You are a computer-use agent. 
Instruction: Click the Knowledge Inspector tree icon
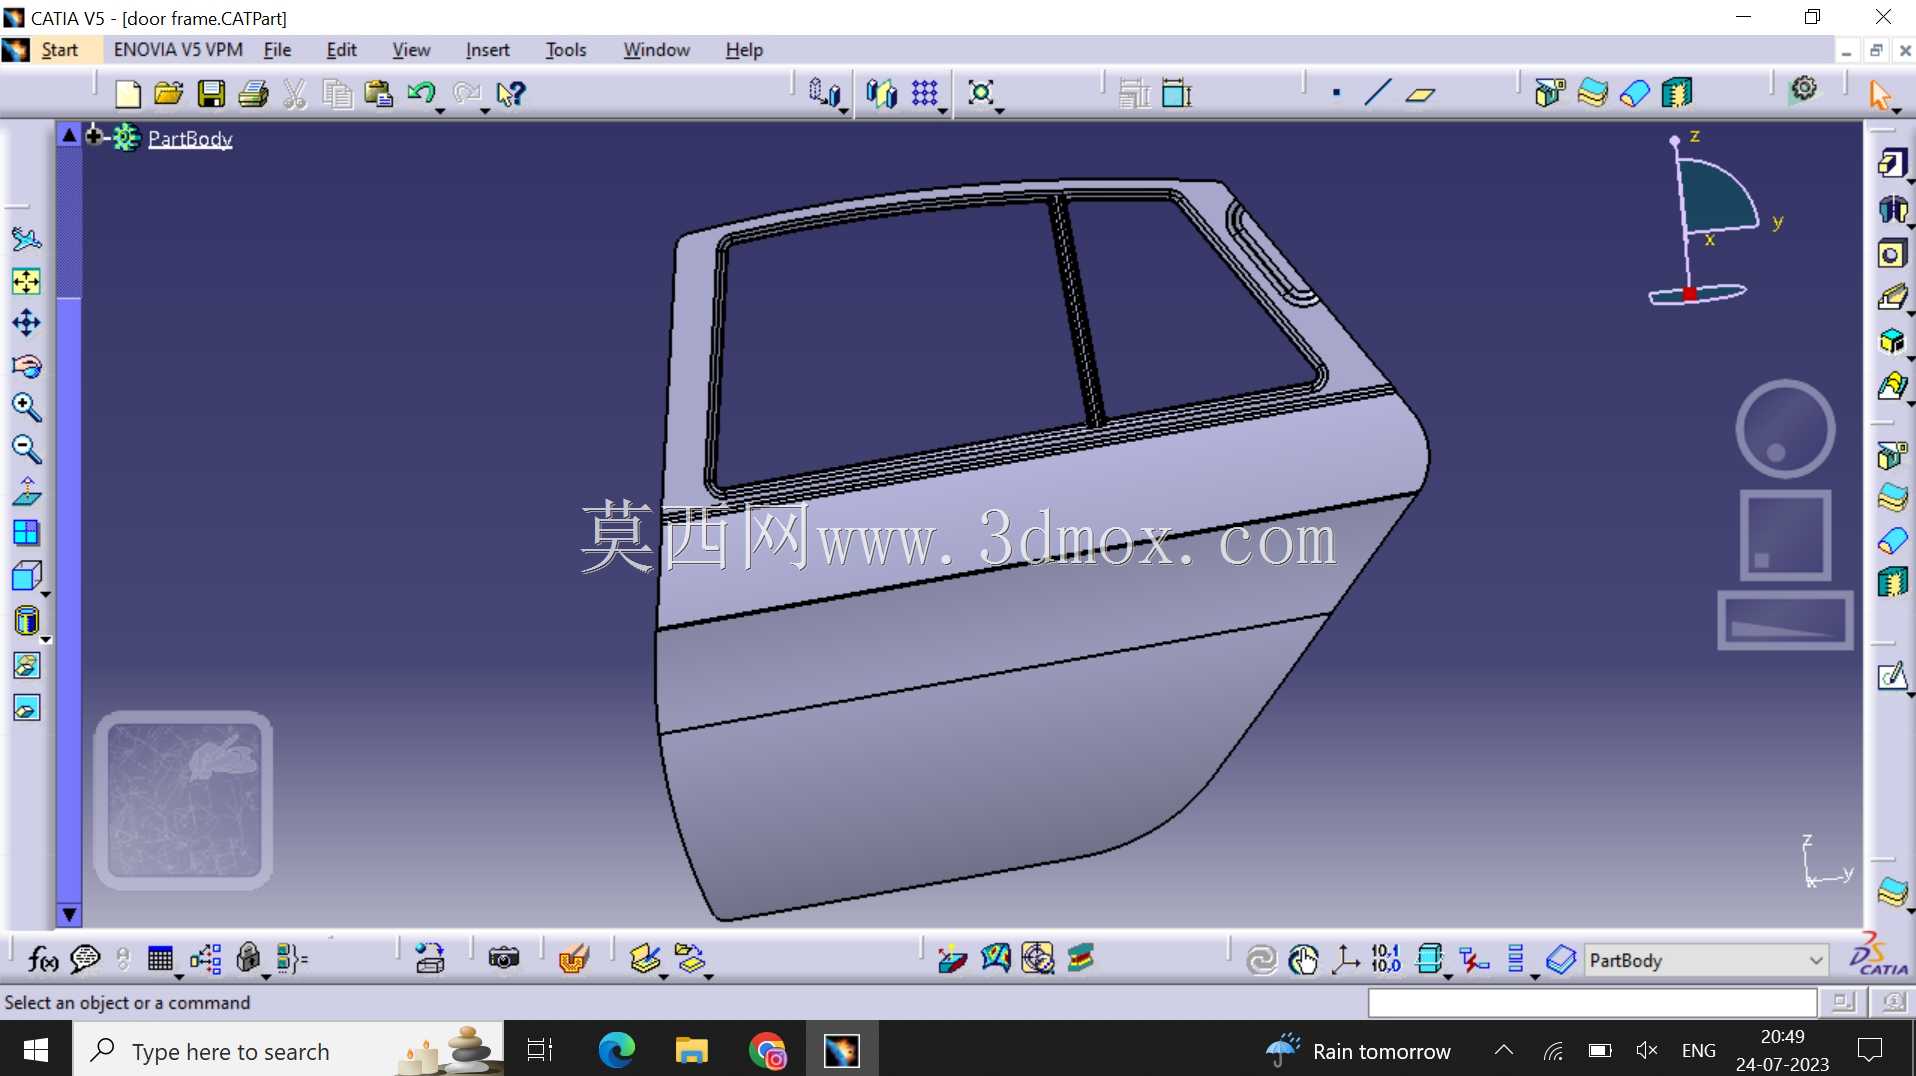[205, 960]
